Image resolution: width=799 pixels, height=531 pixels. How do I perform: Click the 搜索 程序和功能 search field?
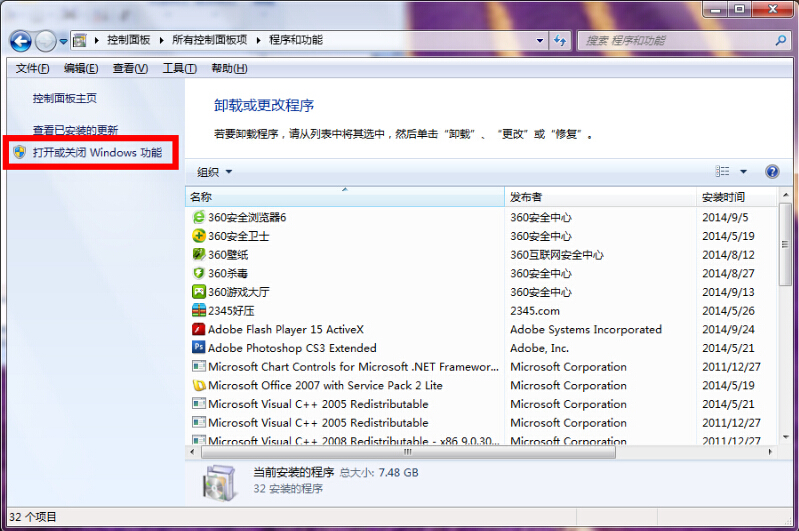tap(675, 41)
